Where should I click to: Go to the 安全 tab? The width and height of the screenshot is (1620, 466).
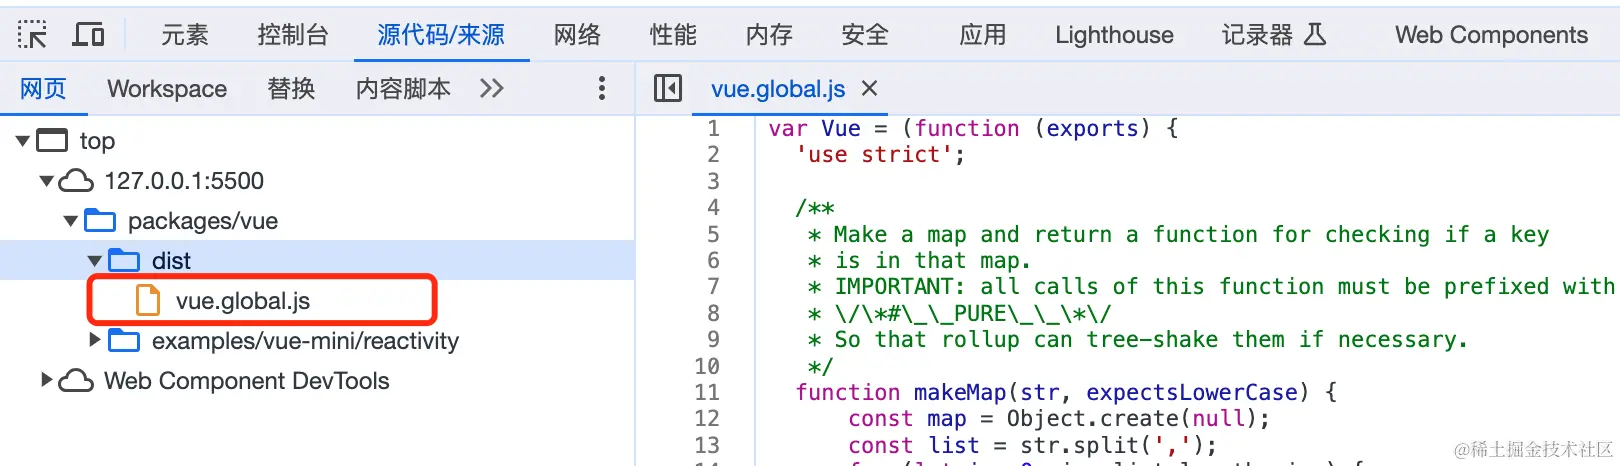pos(865,35)
